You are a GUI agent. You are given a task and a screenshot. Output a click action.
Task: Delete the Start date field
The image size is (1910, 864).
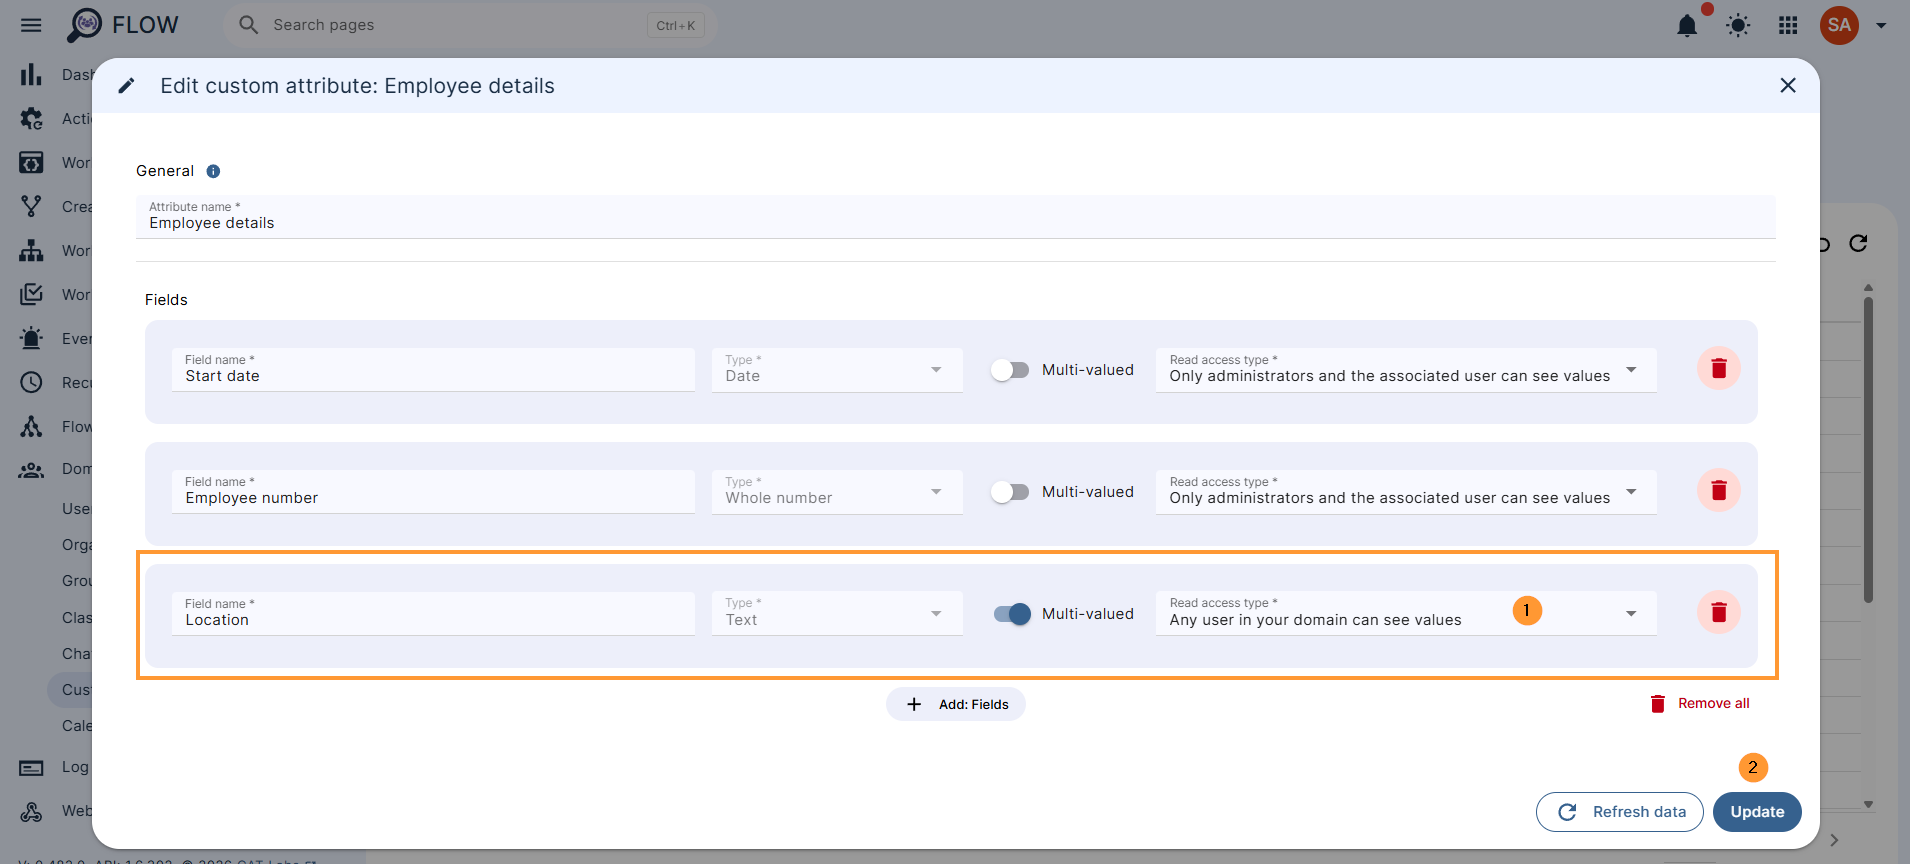pos(1719,369)
